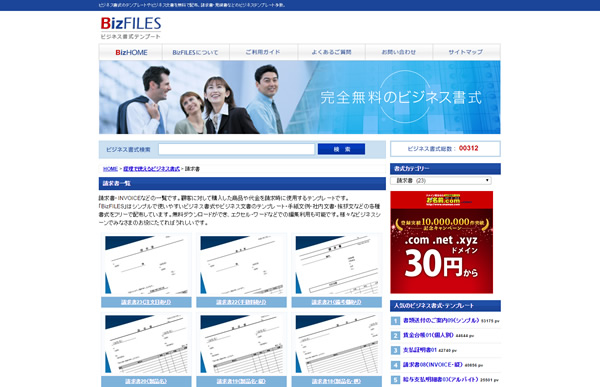Click the rank 5 number badge
Screen dimensions: 600x387
click(x=395, y=380)
